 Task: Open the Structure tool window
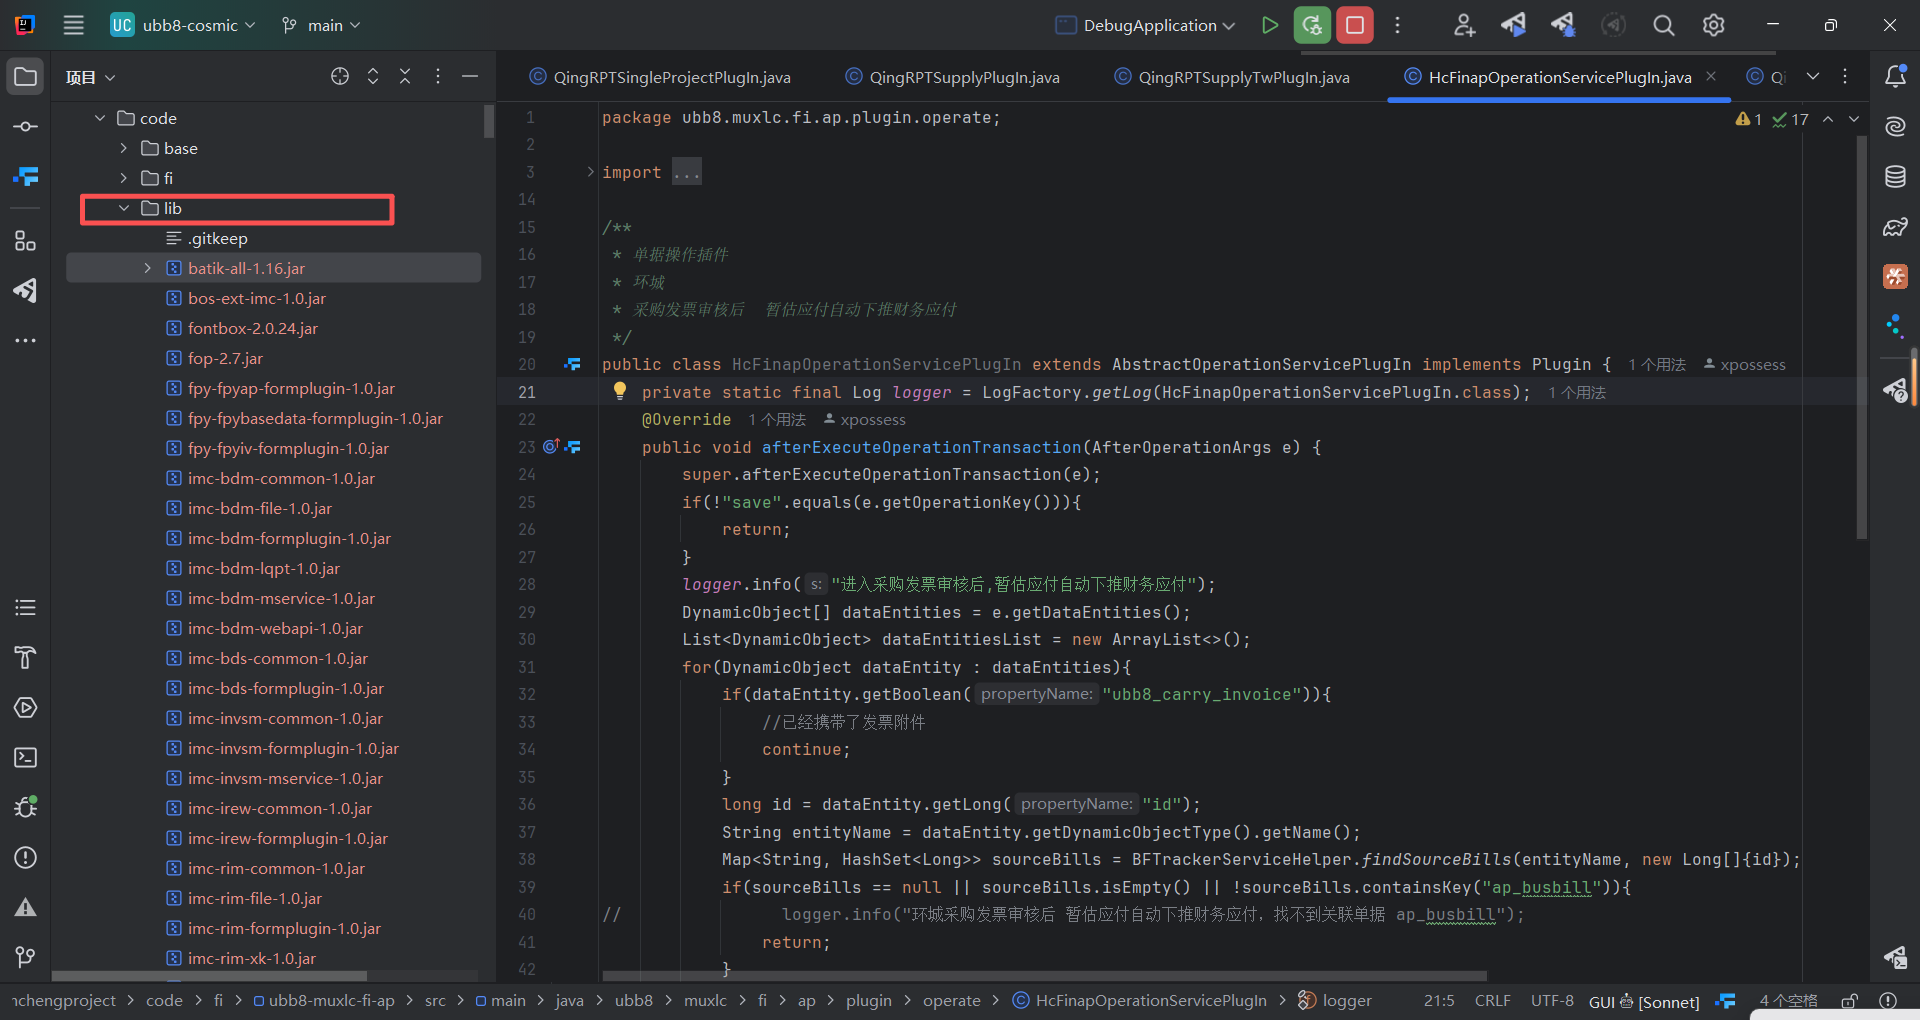26,240
